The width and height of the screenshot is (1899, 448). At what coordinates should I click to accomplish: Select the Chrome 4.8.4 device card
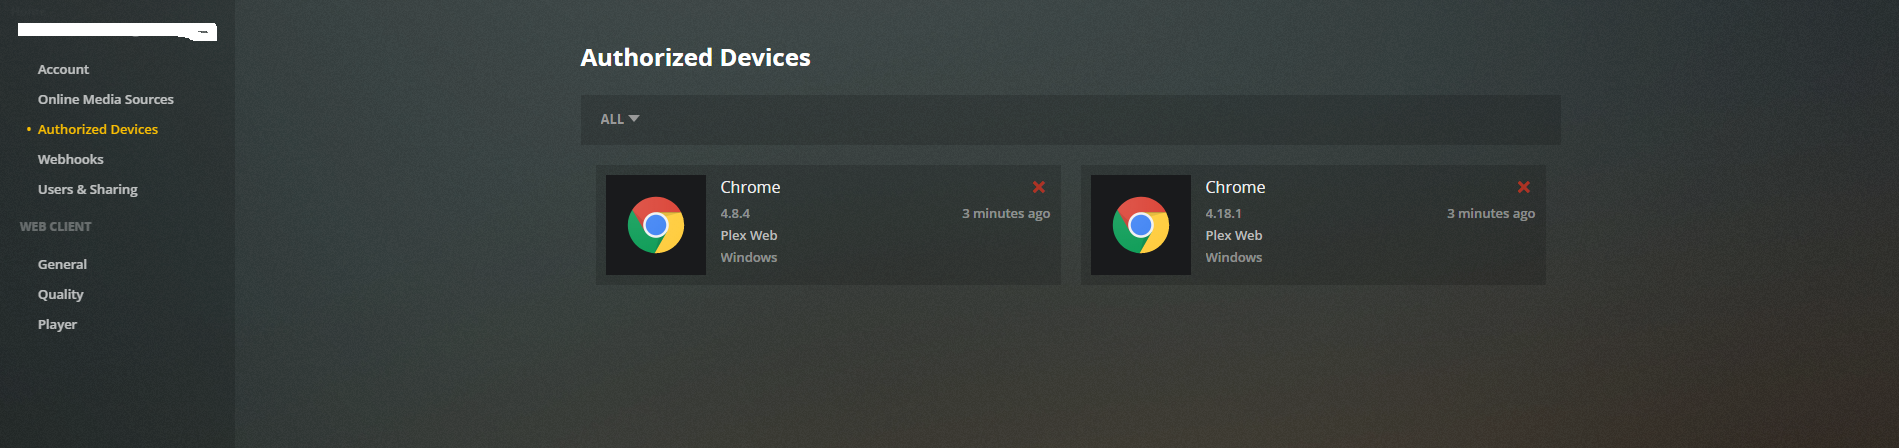click(828, 225)
